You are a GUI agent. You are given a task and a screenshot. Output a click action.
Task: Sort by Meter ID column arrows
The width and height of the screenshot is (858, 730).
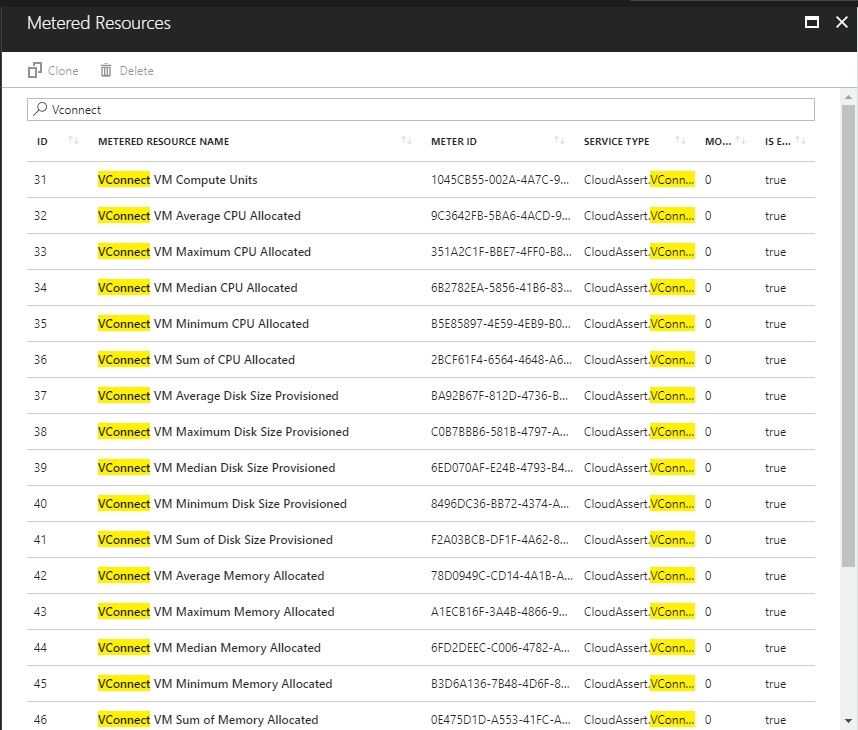point(559,141)
